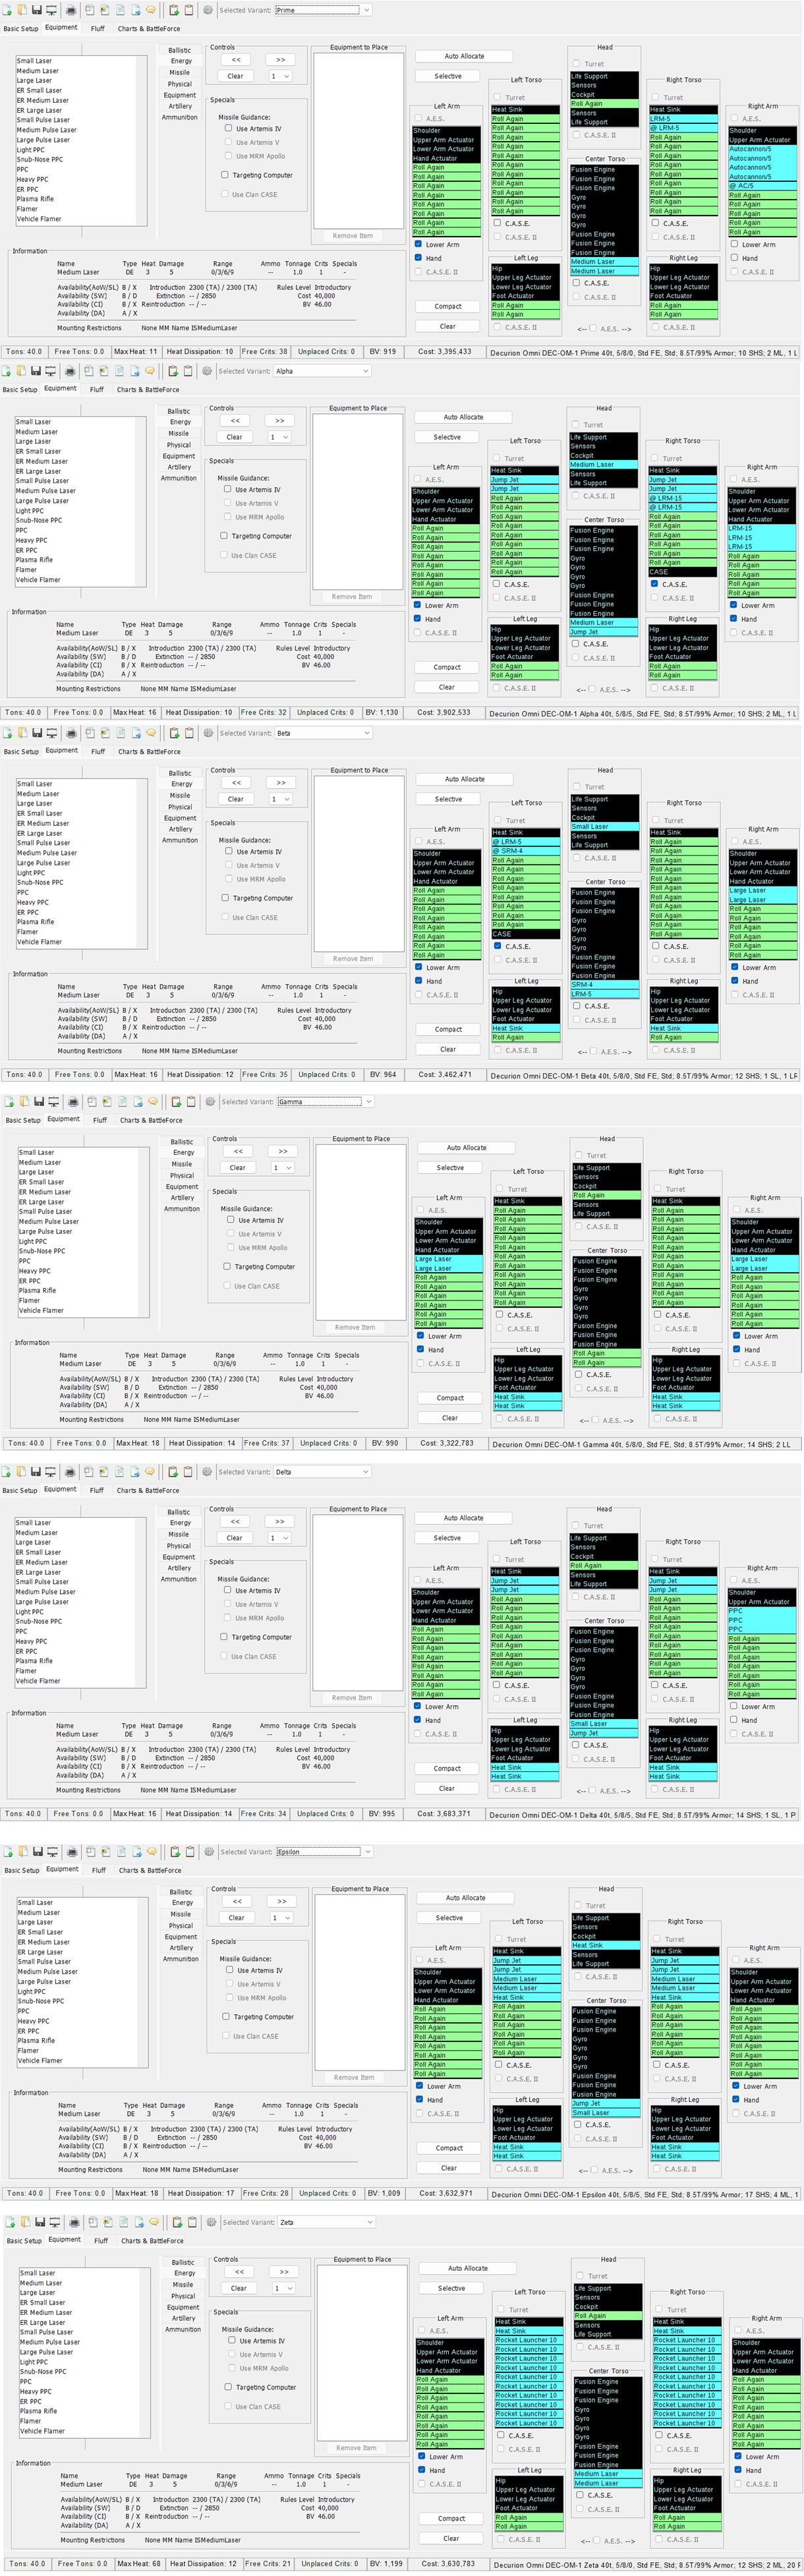Click delete variant clipboard icon in Beta toolbar
804x2576 pixels.
[190, 733]
